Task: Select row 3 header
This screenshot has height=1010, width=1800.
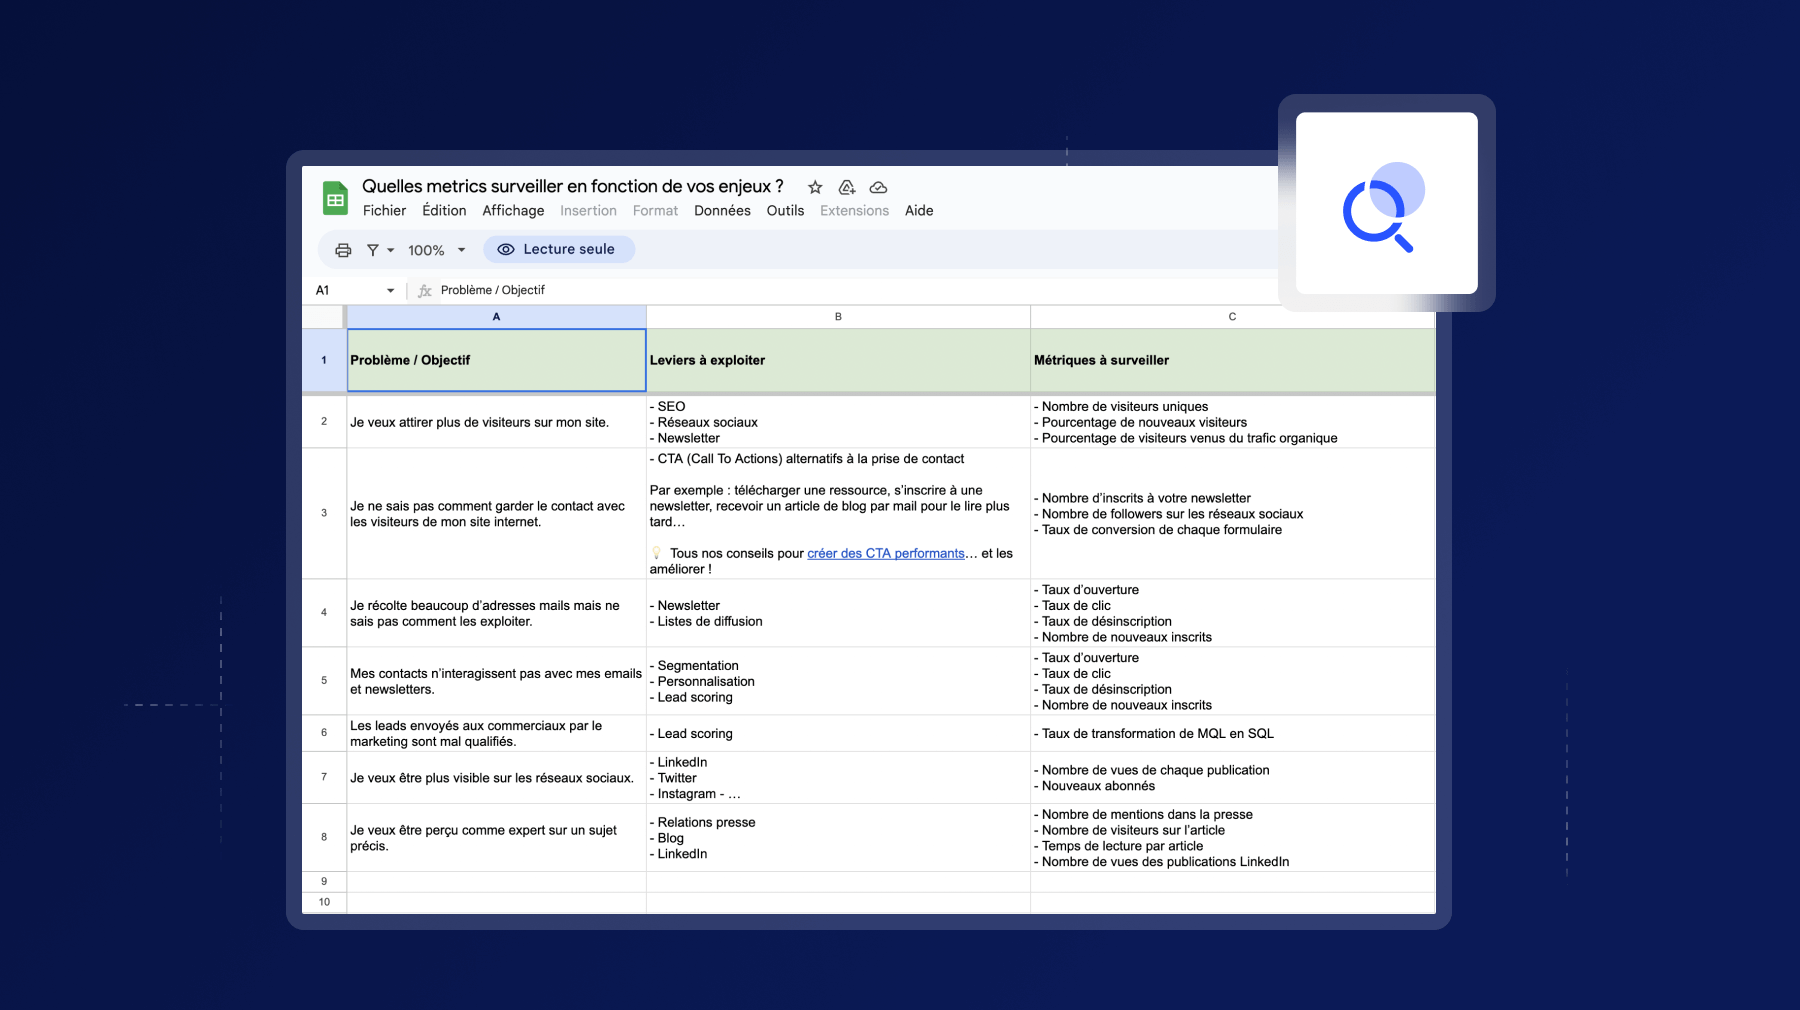Action: coord(324,513)
